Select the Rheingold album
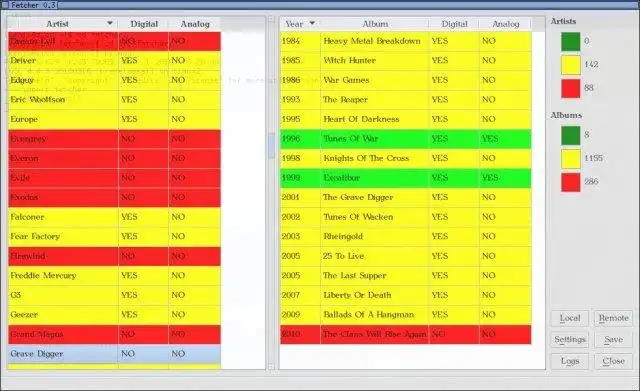The width and height of the screenshot is (640, 391). pos(406,237)
